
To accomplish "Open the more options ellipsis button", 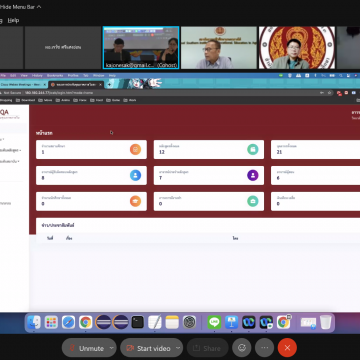I will (x=265, y=348).
